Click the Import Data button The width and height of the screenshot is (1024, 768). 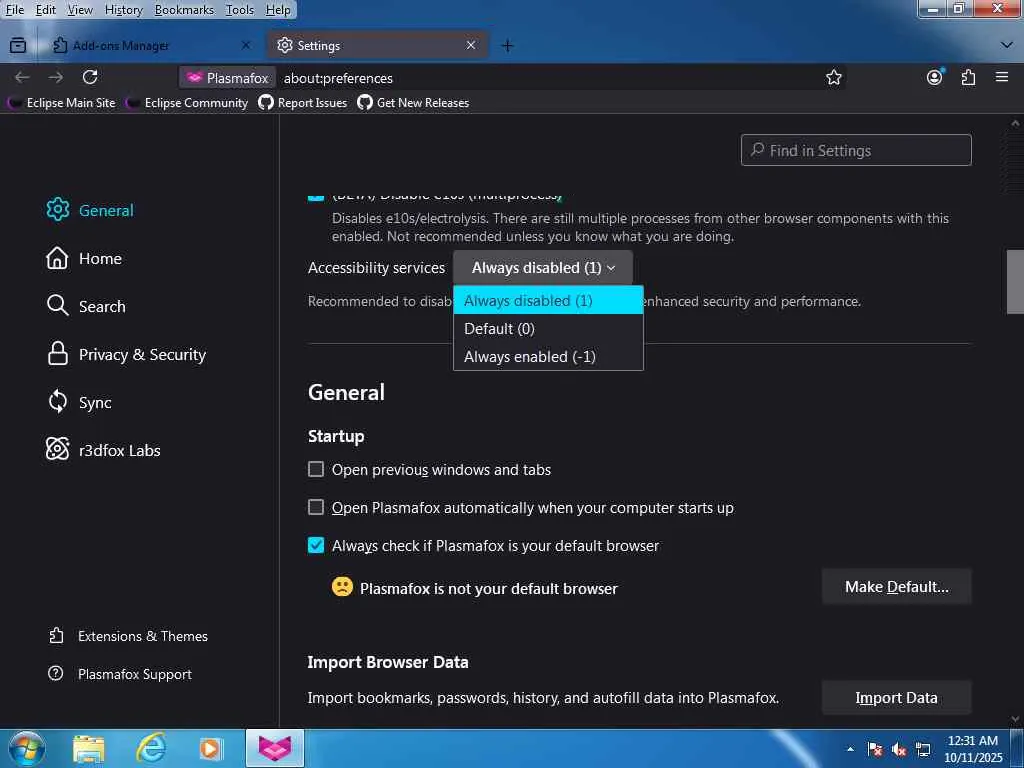pos(897,697)
